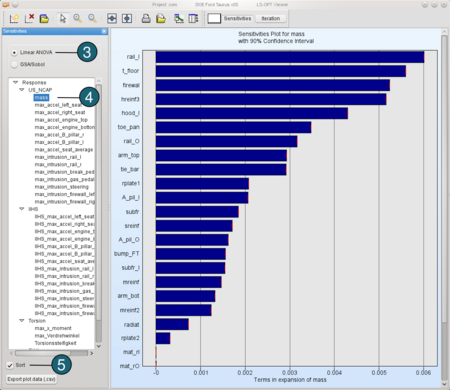
Task: Select max_intrusion_steering response
Action: click(62, 187)
